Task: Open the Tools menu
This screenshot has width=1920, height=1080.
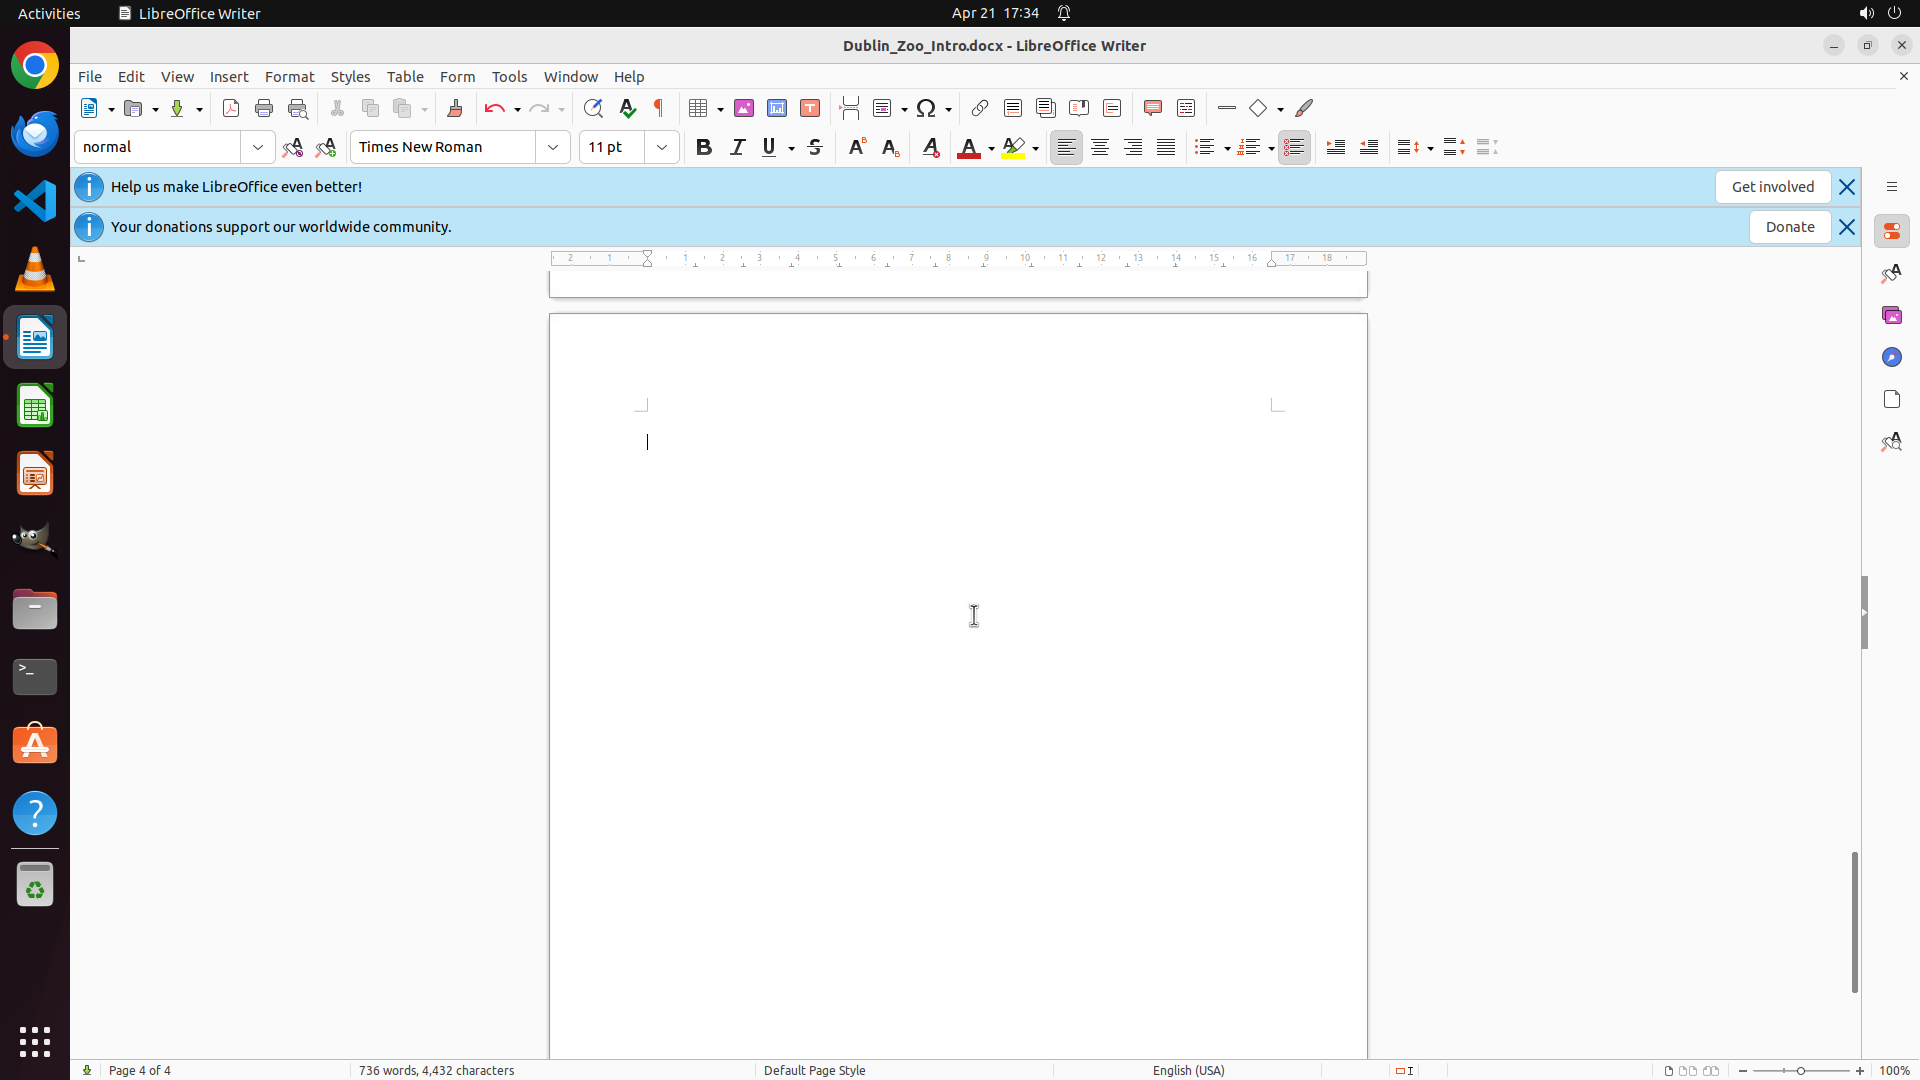Action: click(509, 77)
